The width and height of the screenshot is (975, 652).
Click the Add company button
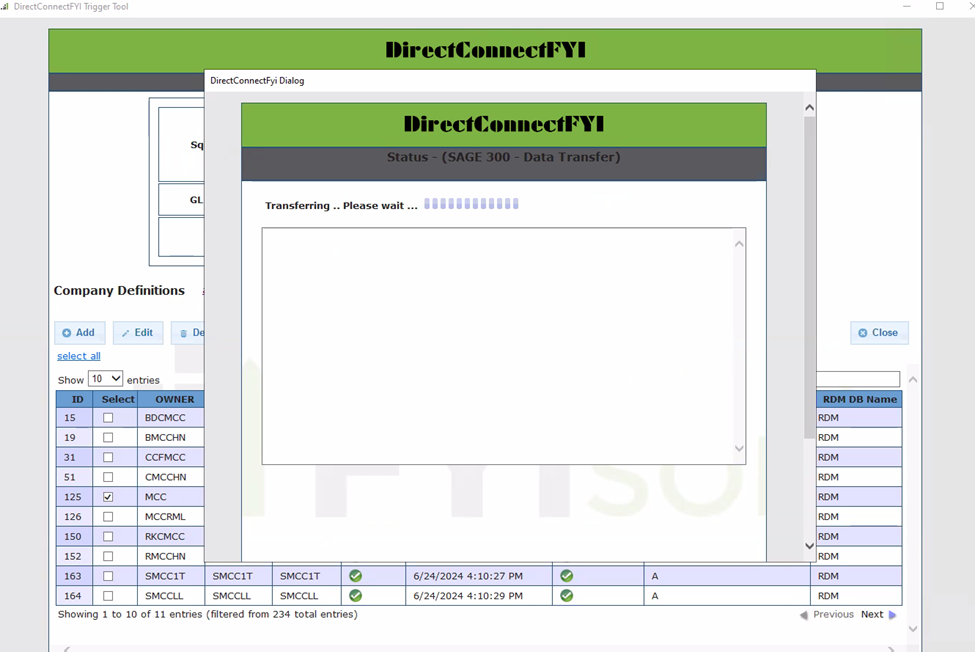click(80, 333)
